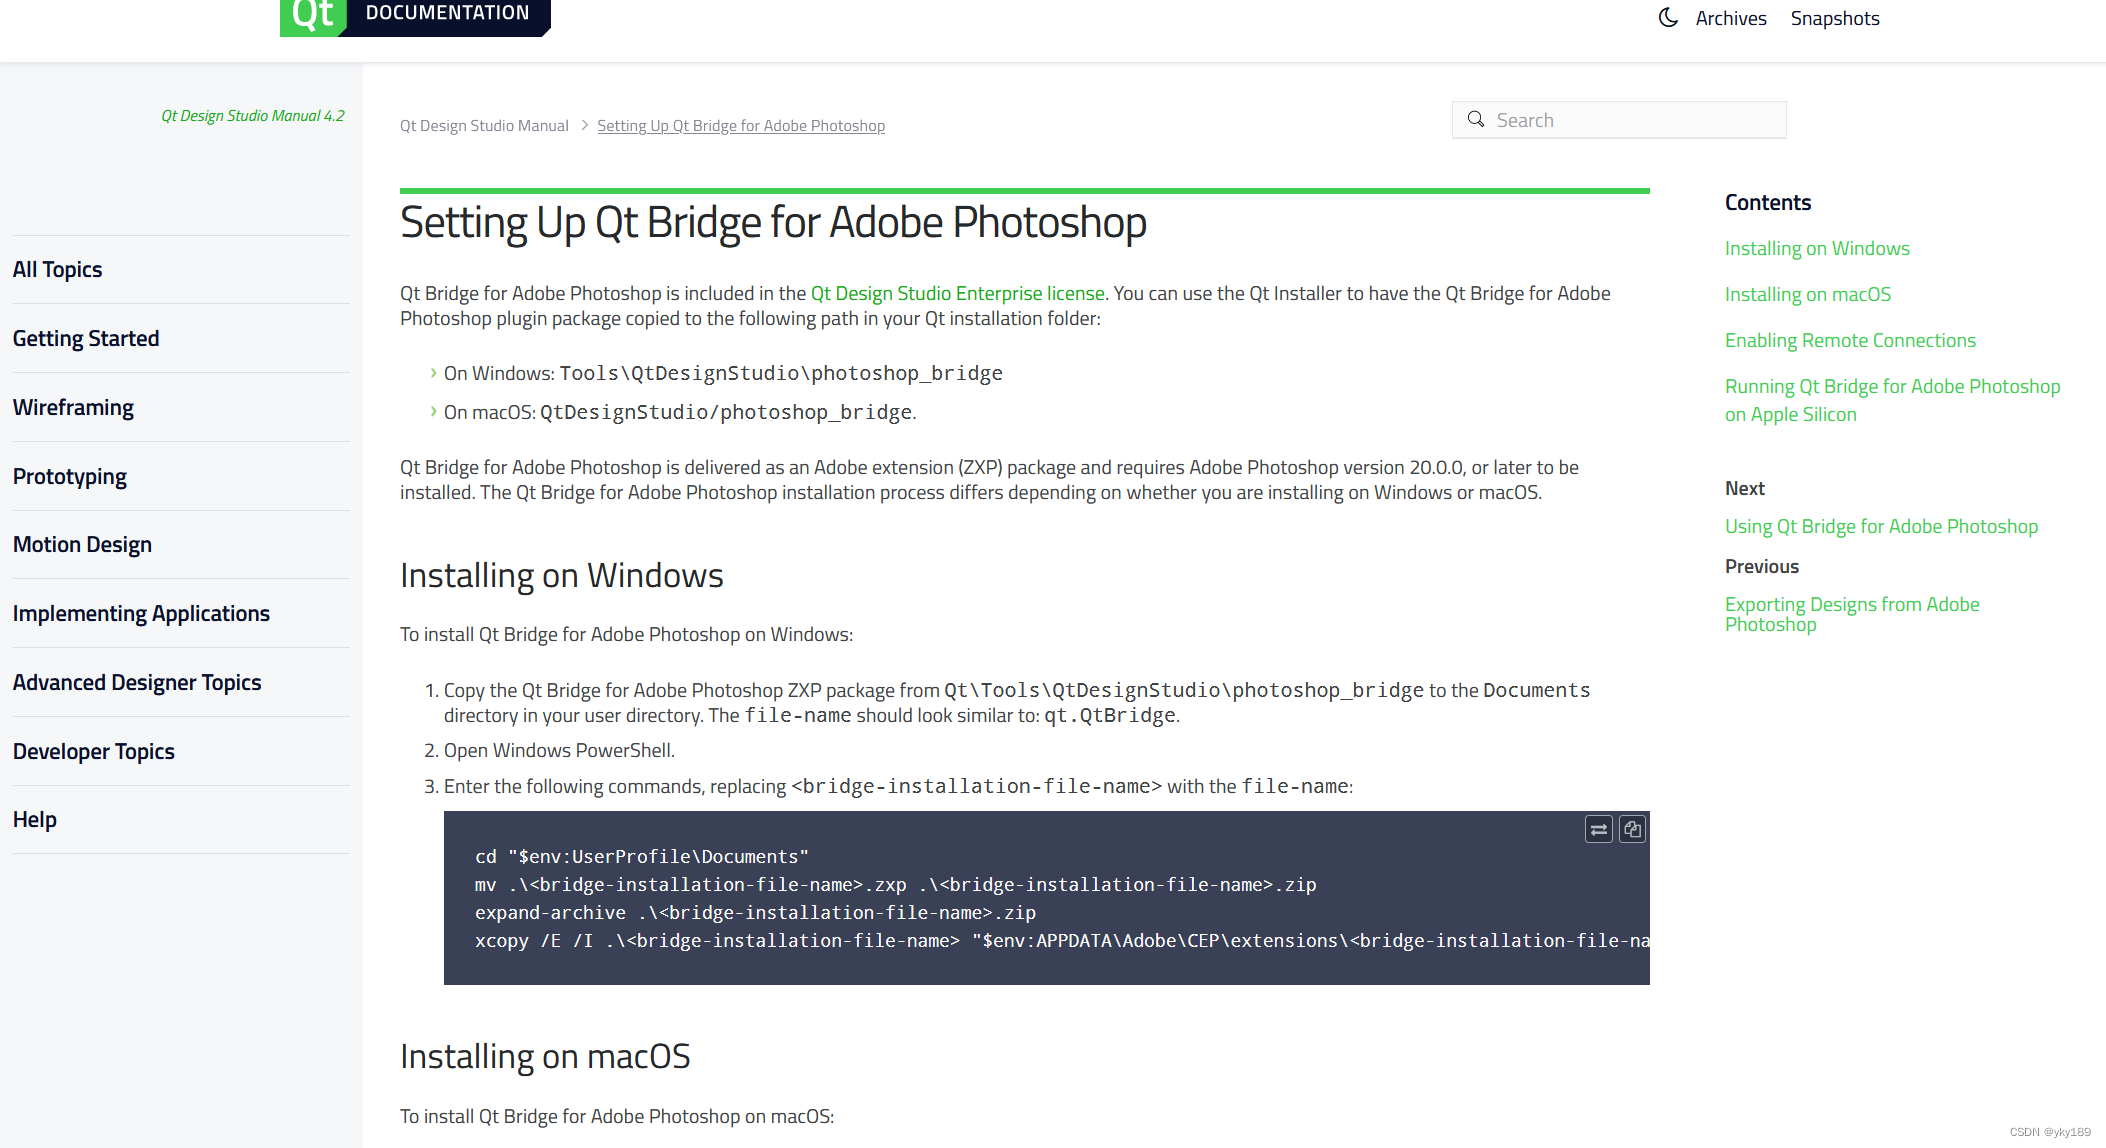Viewport: 2106px width, 1148px height.
Task: Jump to Enabling Remote Connections section
Action: pyautogui.click(x=1850, y=341)
